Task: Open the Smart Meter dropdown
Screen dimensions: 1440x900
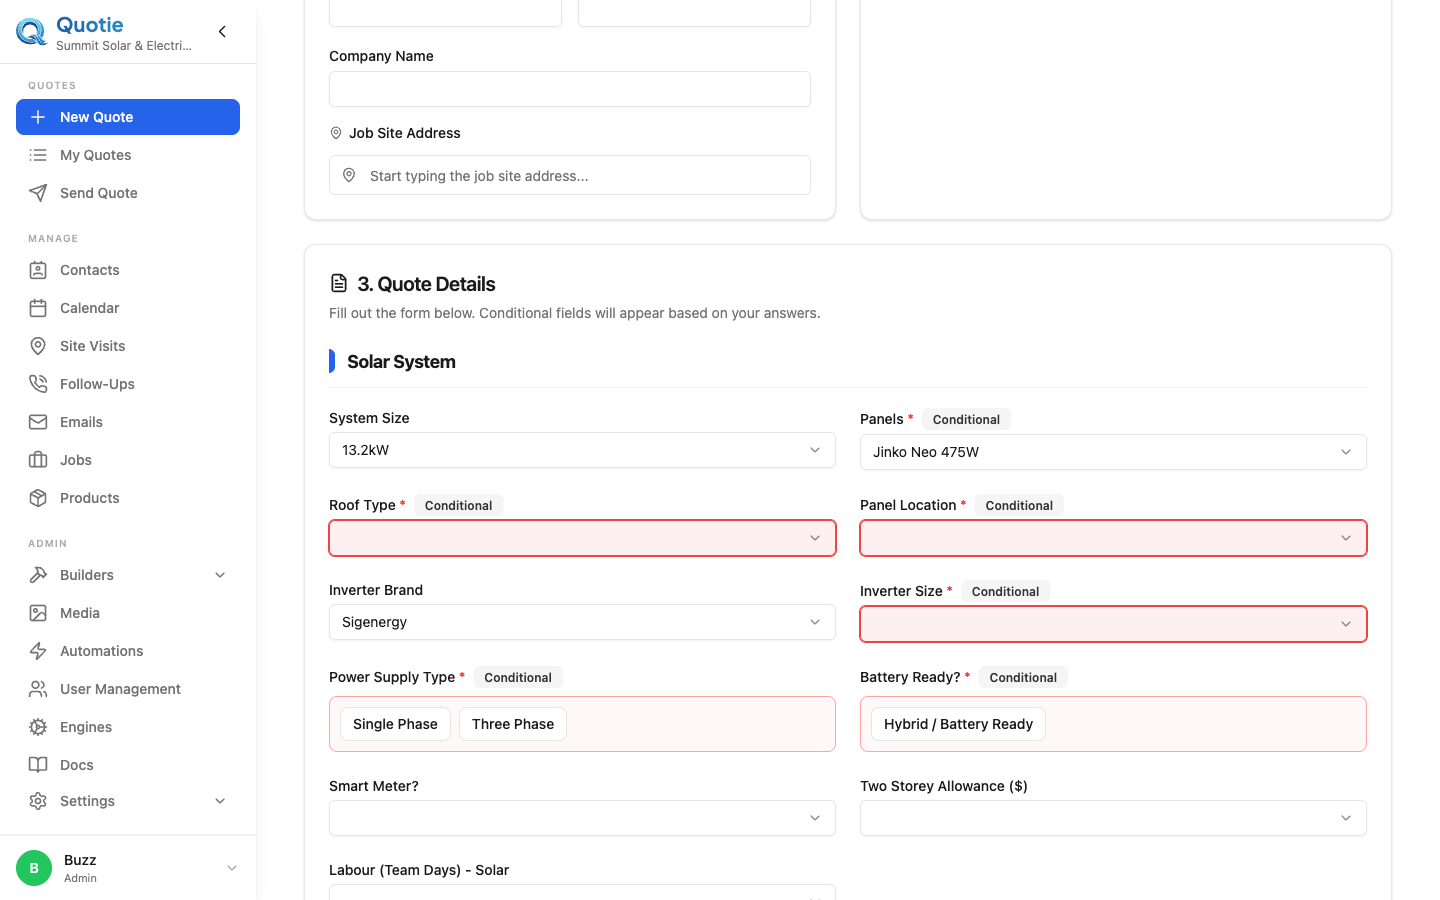Action: [582, 818]
